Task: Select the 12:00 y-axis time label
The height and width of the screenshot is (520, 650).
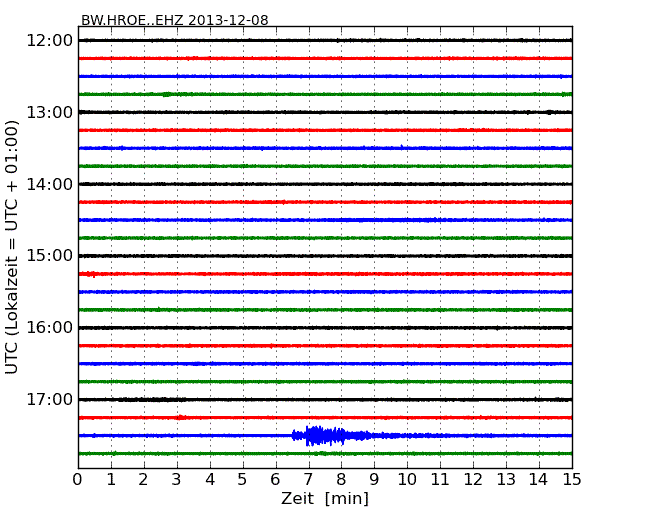Action: (x=50, y=41)
